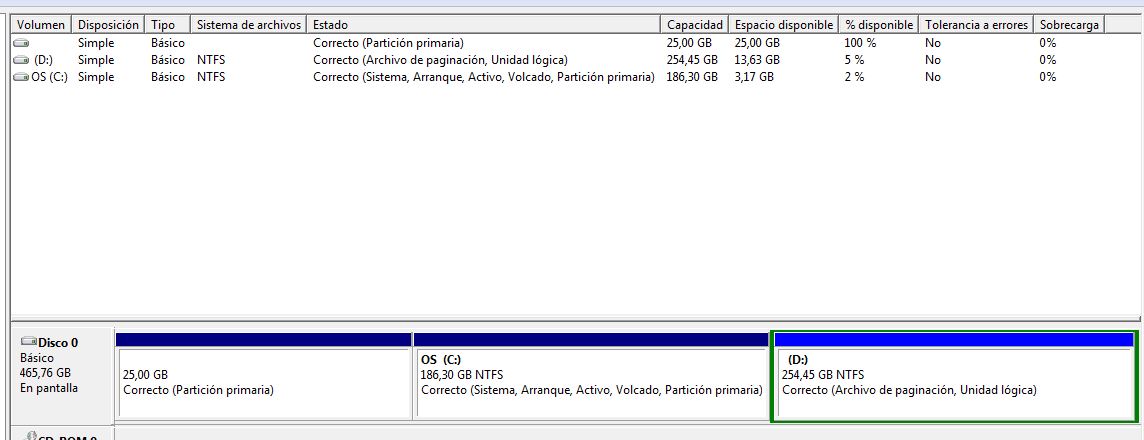Sort by Espacio disponible column header

pyautogui.click(x=782, y=24)
